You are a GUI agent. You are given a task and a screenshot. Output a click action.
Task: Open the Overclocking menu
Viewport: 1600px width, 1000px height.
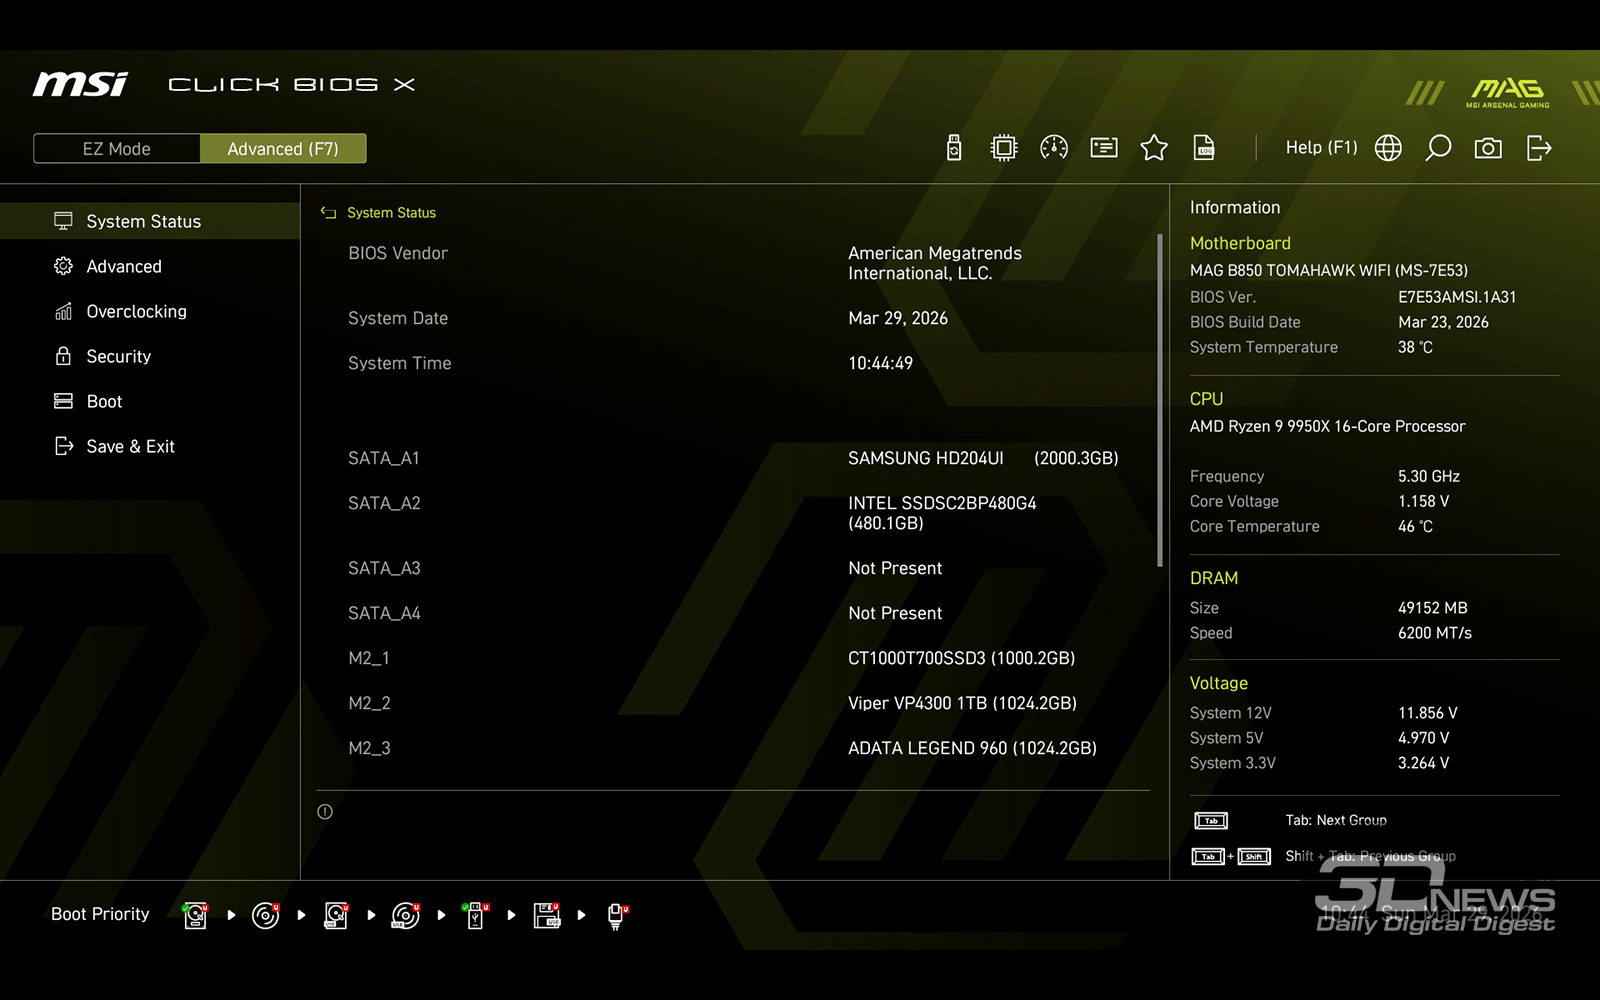click(x=136, y=311)
